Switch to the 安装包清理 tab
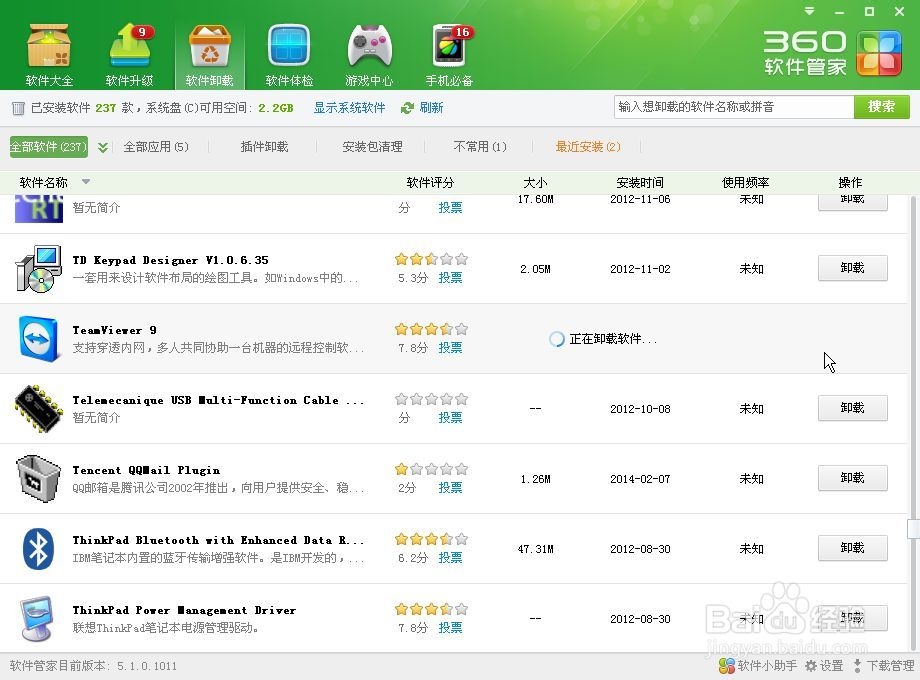Image resolution: width=920 pixels, height=680 pixels. tap(372, 147)
